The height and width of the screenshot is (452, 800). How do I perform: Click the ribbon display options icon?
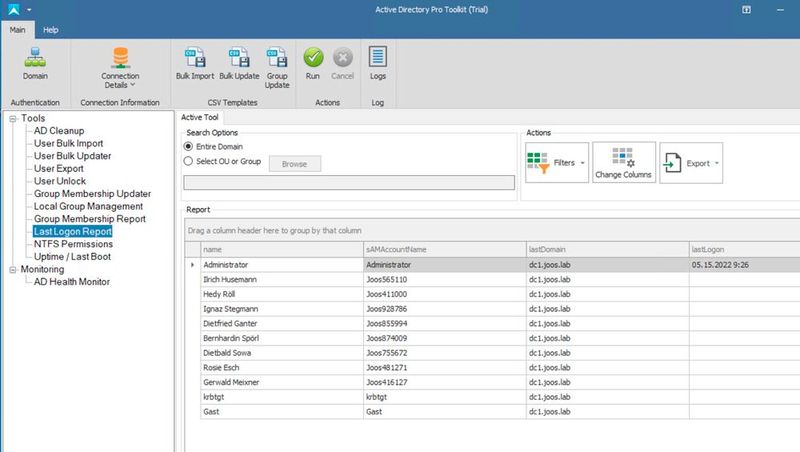746,10
